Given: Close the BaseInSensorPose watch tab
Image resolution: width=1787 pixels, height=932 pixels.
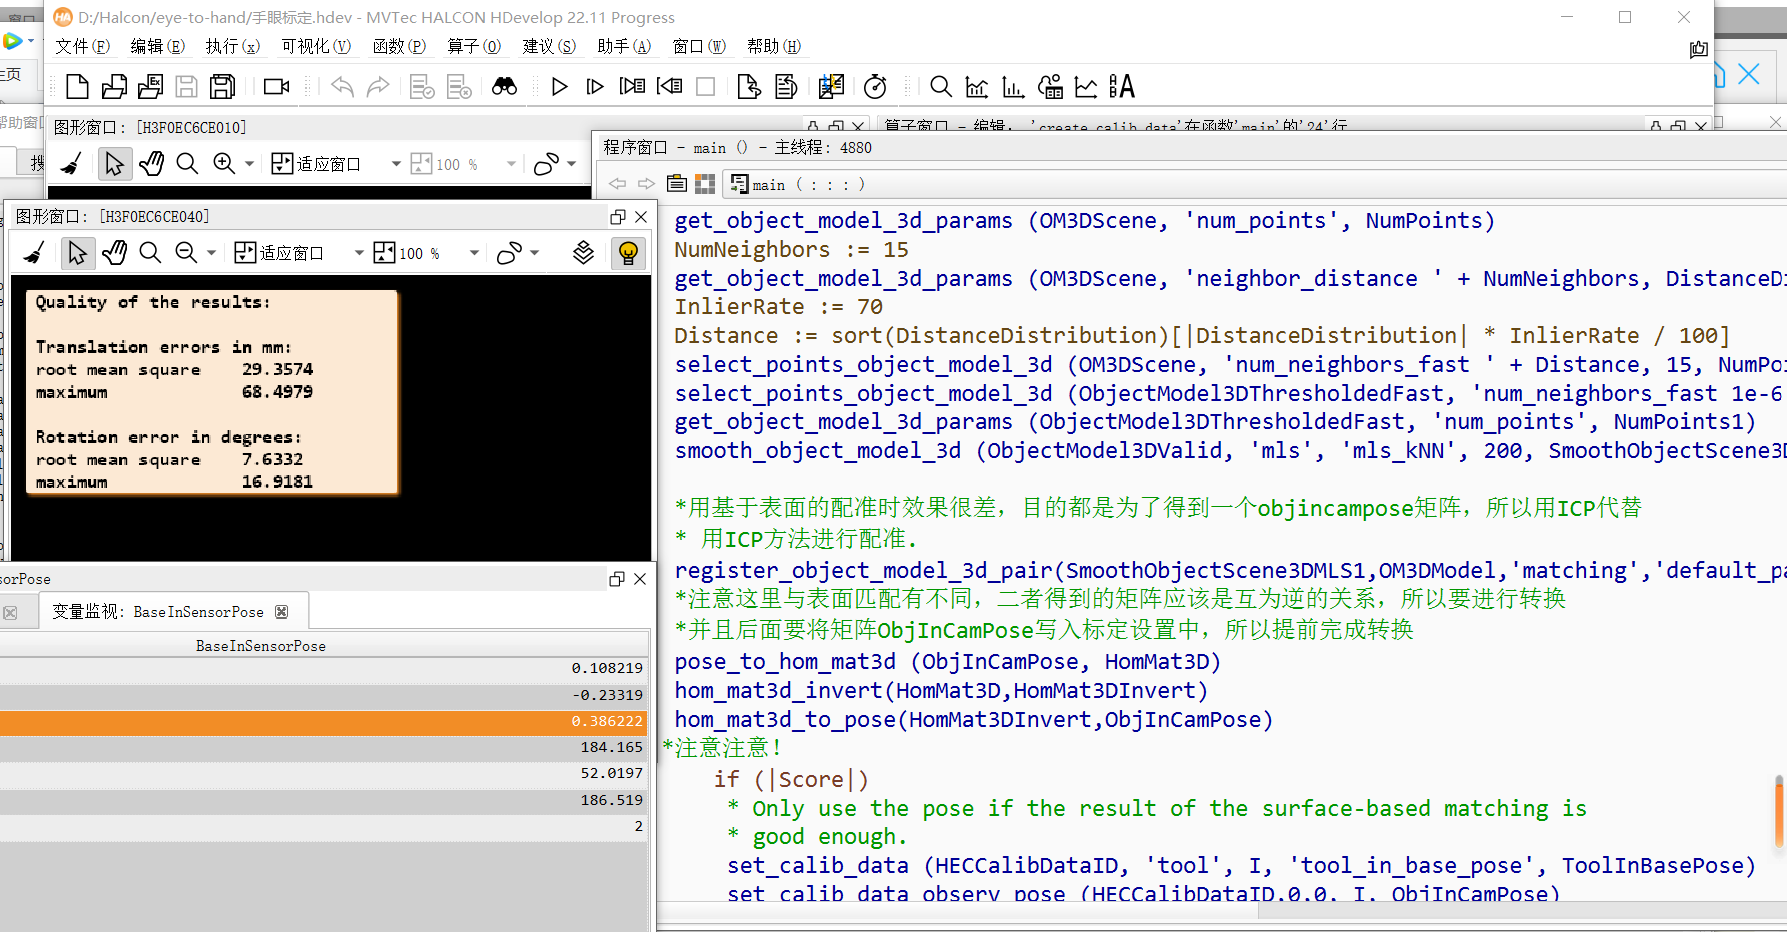Looking at the screenshot, I should click(281, 612).
